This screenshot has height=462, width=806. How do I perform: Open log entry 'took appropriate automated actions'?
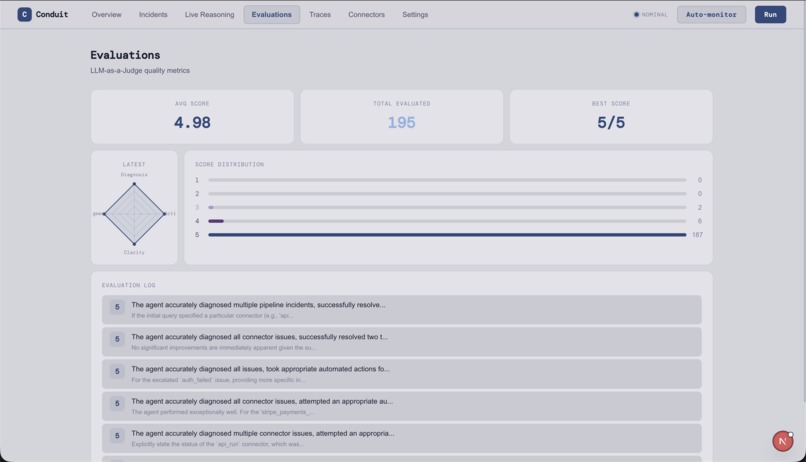point(401,374)
